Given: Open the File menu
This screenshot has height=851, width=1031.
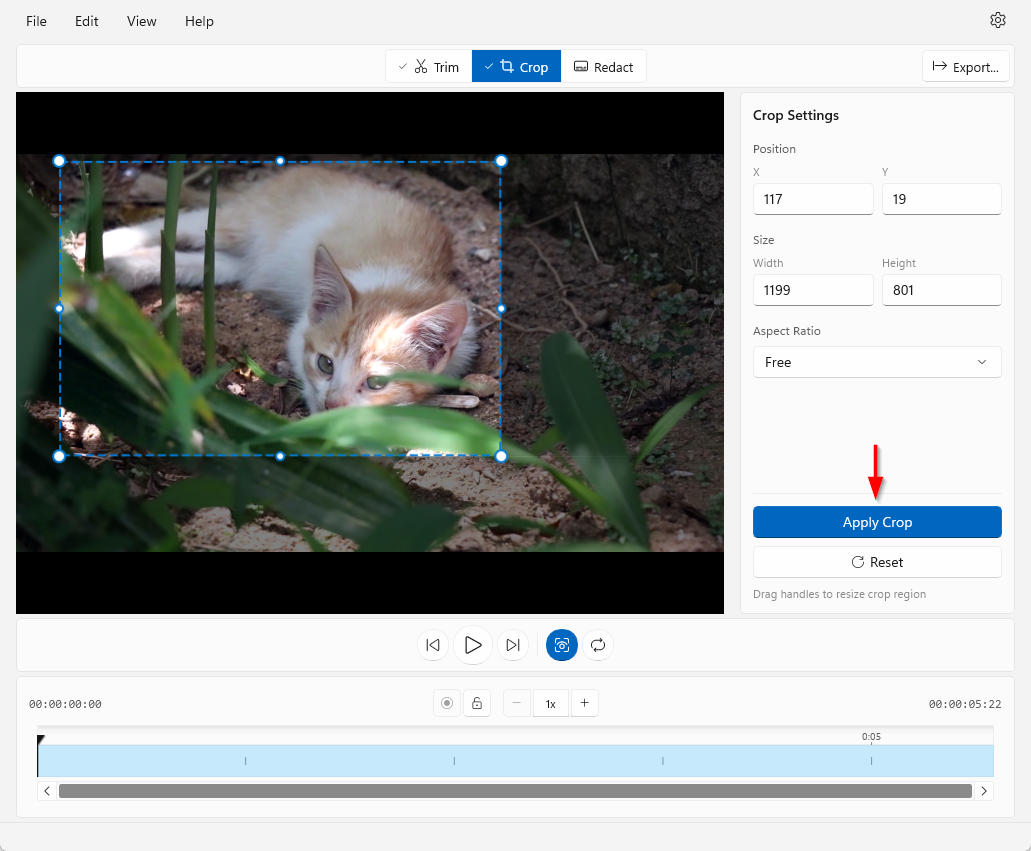Looking at the screenshot, I should (36, 21).
